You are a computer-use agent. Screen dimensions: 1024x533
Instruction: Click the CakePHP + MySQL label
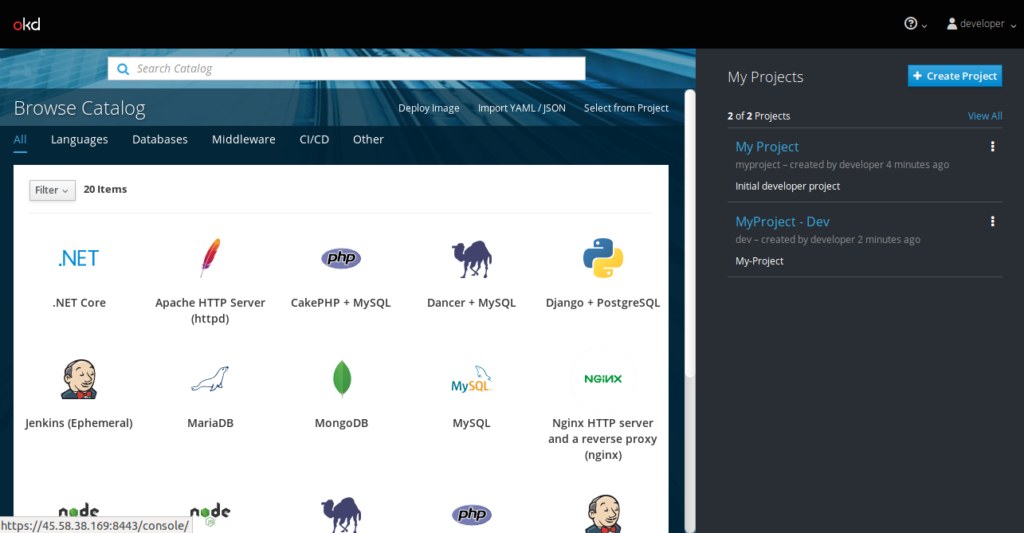pos(341,303)
